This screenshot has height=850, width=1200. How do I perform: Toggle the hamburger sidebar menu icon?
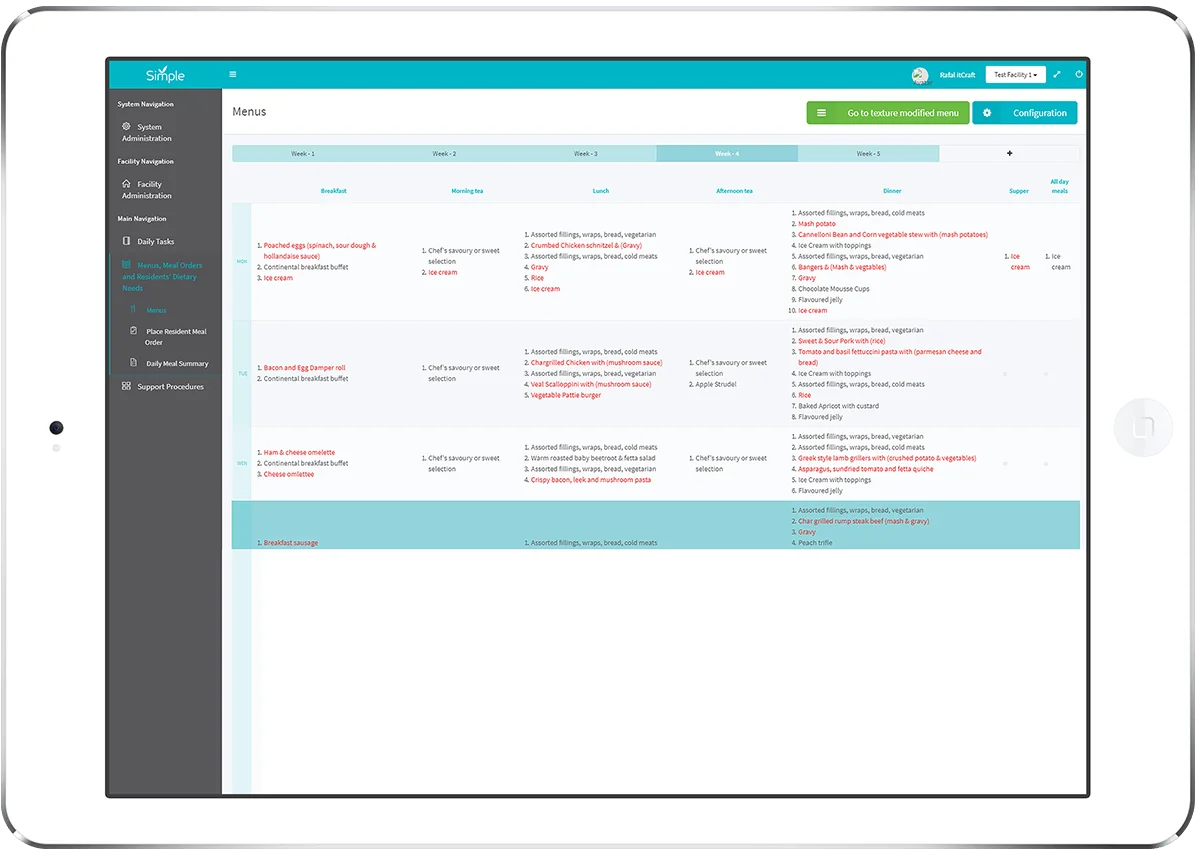click(x=233, y=74)
